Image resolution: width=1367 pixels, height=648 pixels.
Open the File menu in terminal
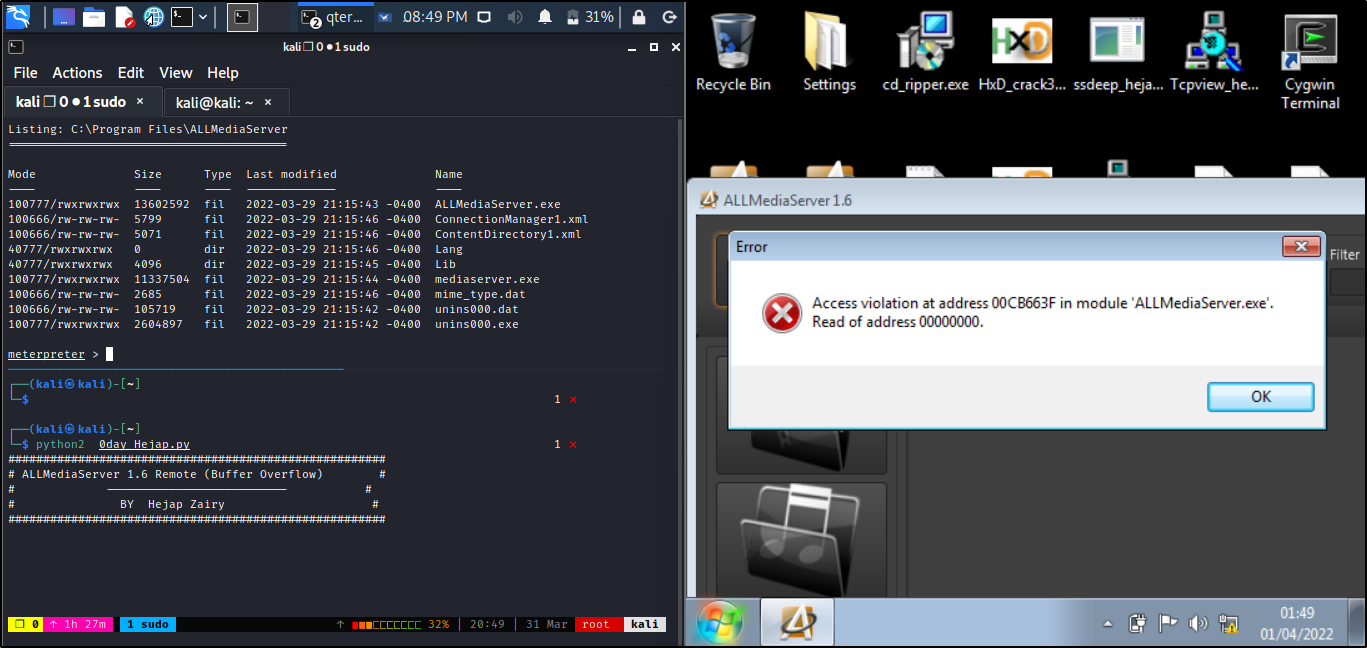click(25, 73)
